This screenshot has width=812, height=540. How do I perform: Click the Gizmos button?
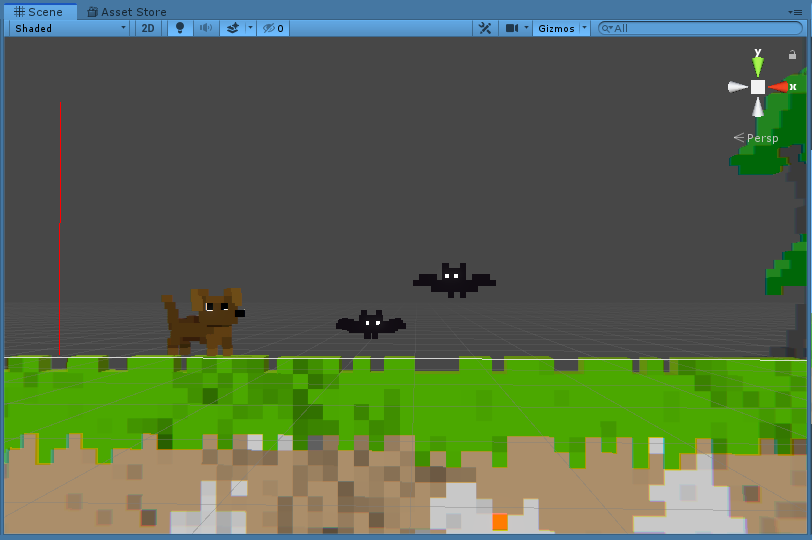coord(556,28)
